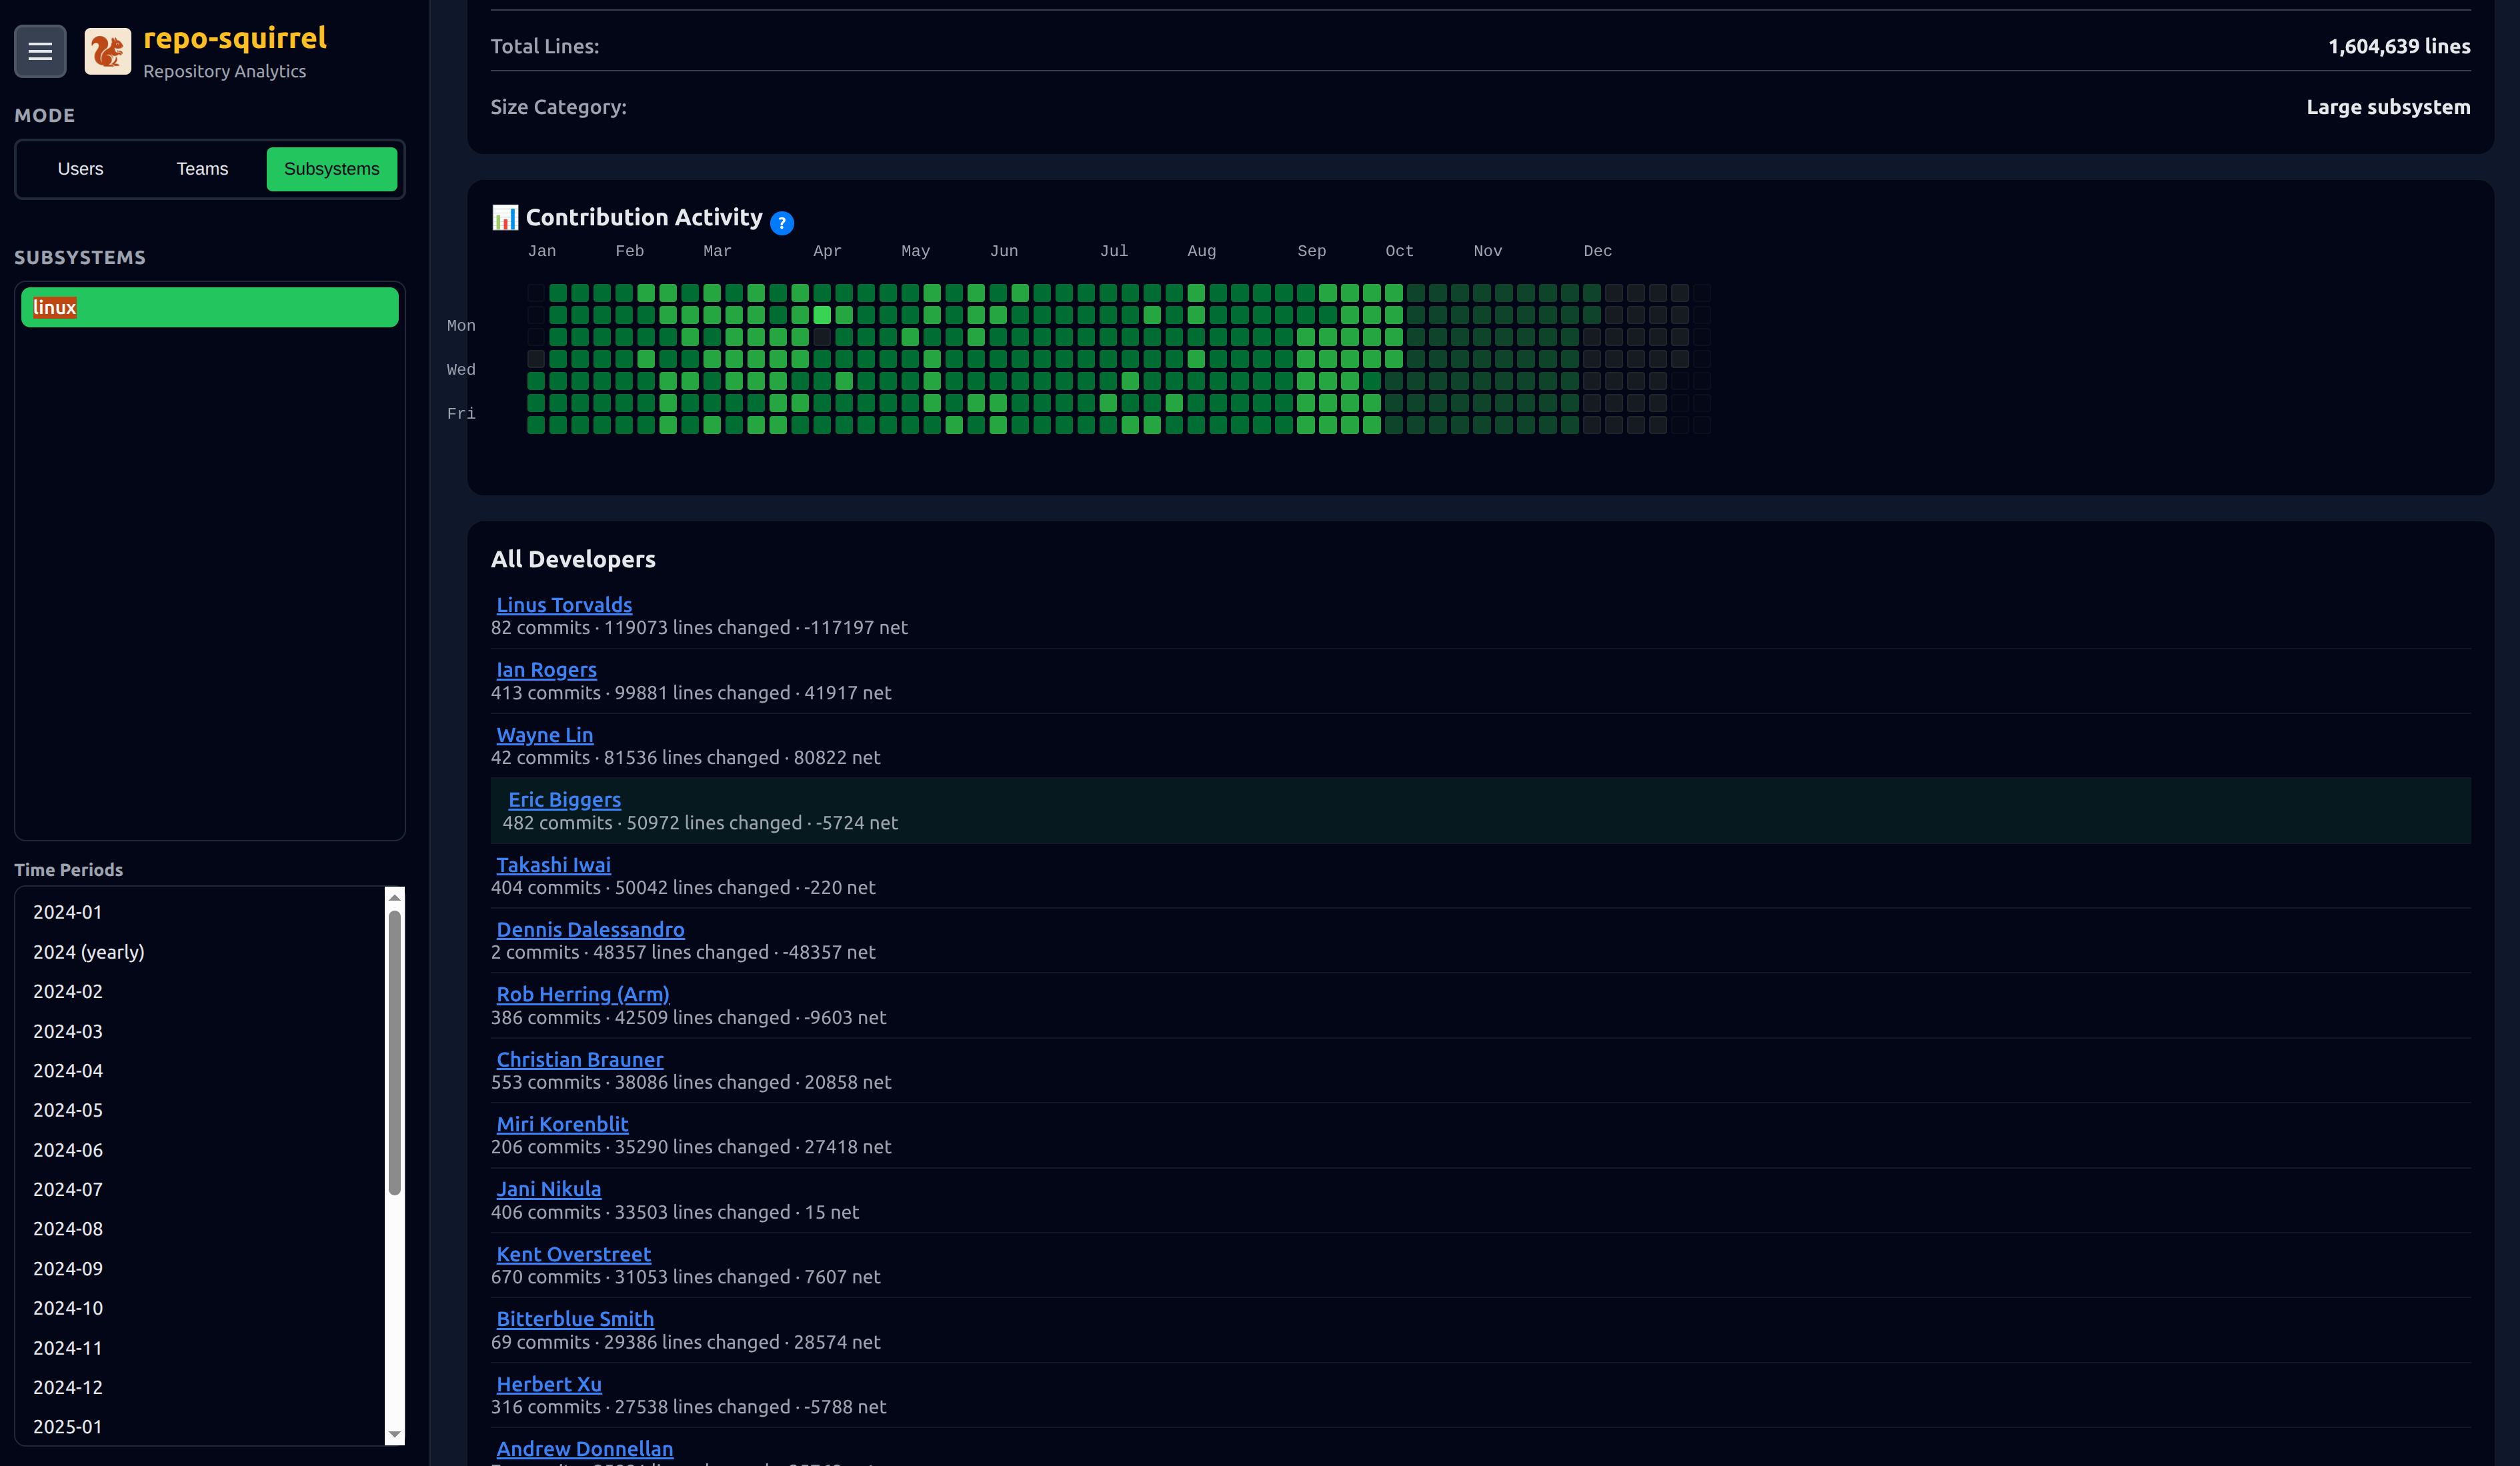Open Herbert Xu developer profile
The height and width of the screenshot is (1466, 2520).
tap(548, 1384)
